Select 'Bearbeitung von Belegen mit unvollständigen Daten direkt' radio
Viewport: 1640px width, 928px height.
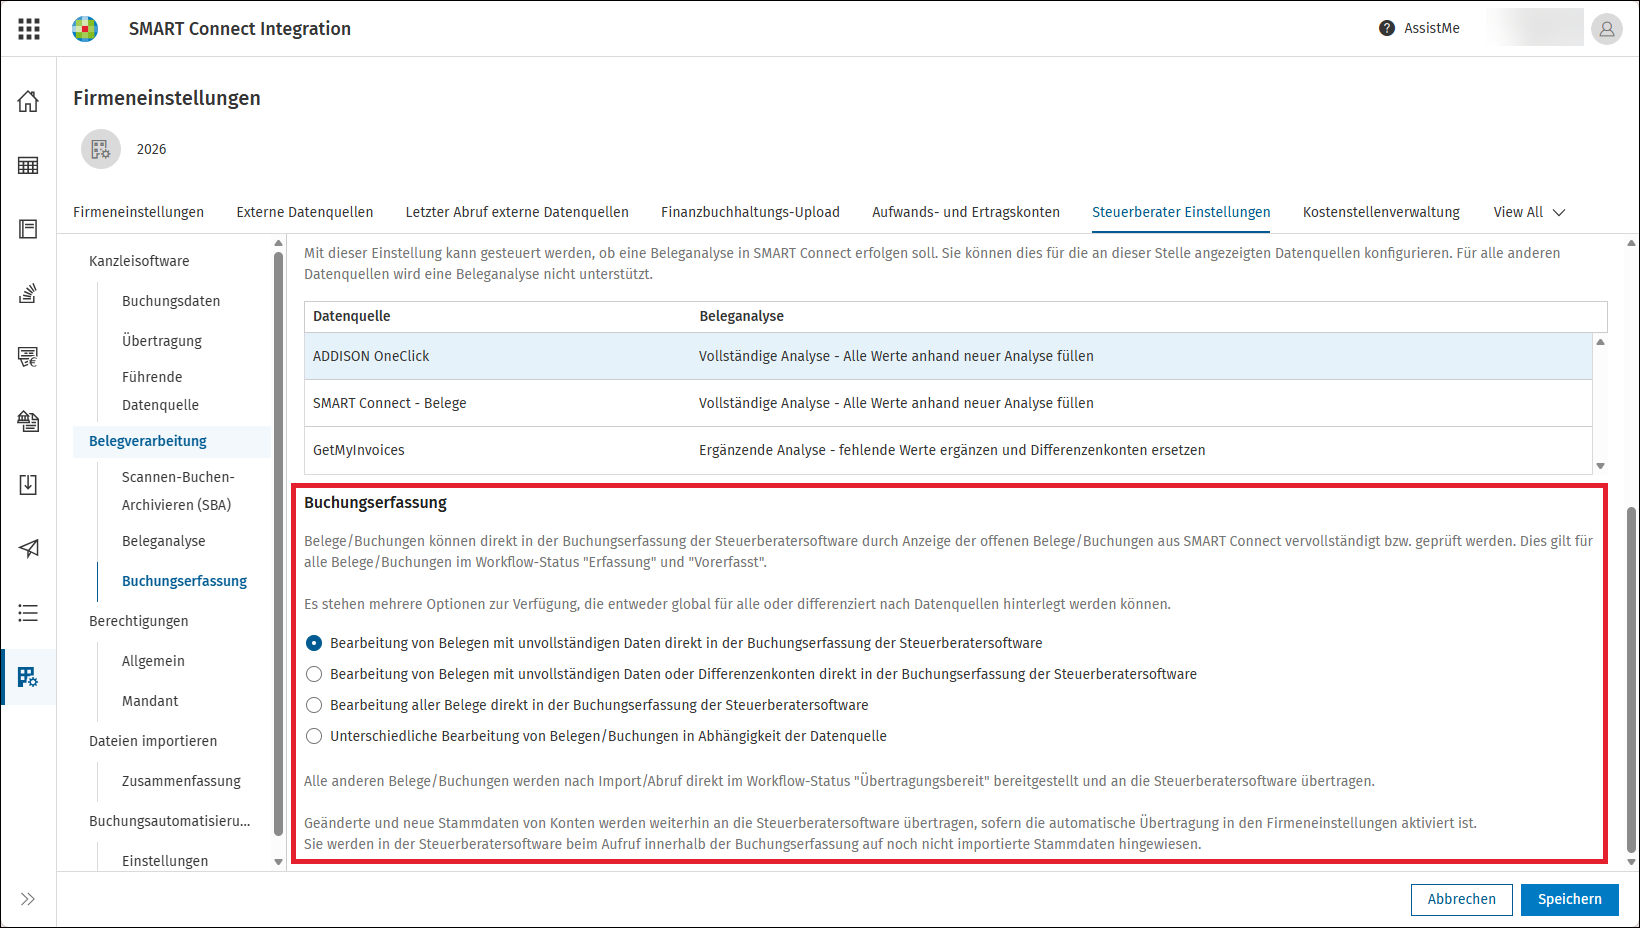(x=314, y=643)
